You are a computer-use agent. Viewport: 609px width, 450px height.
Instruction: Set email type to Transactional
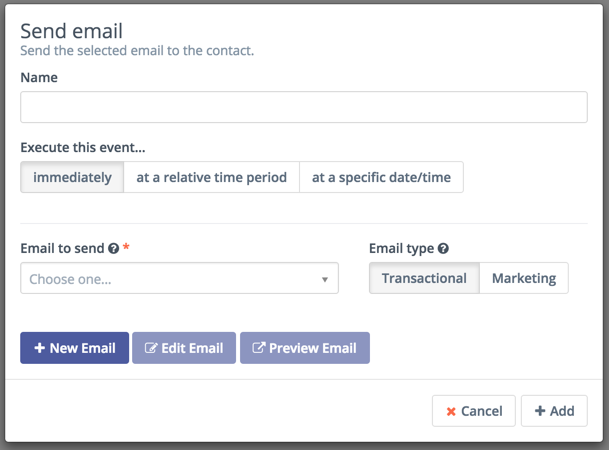pos(424,278)
